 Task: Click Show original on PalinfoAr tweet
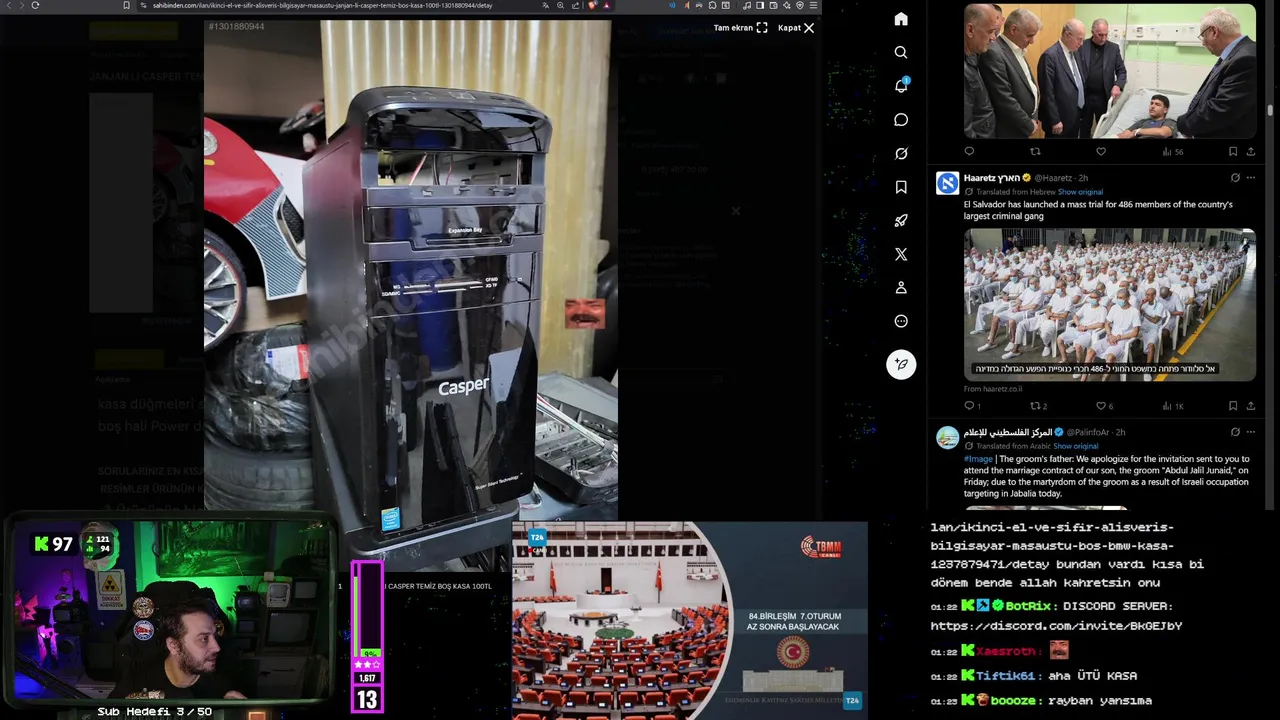pos(1076,446)
